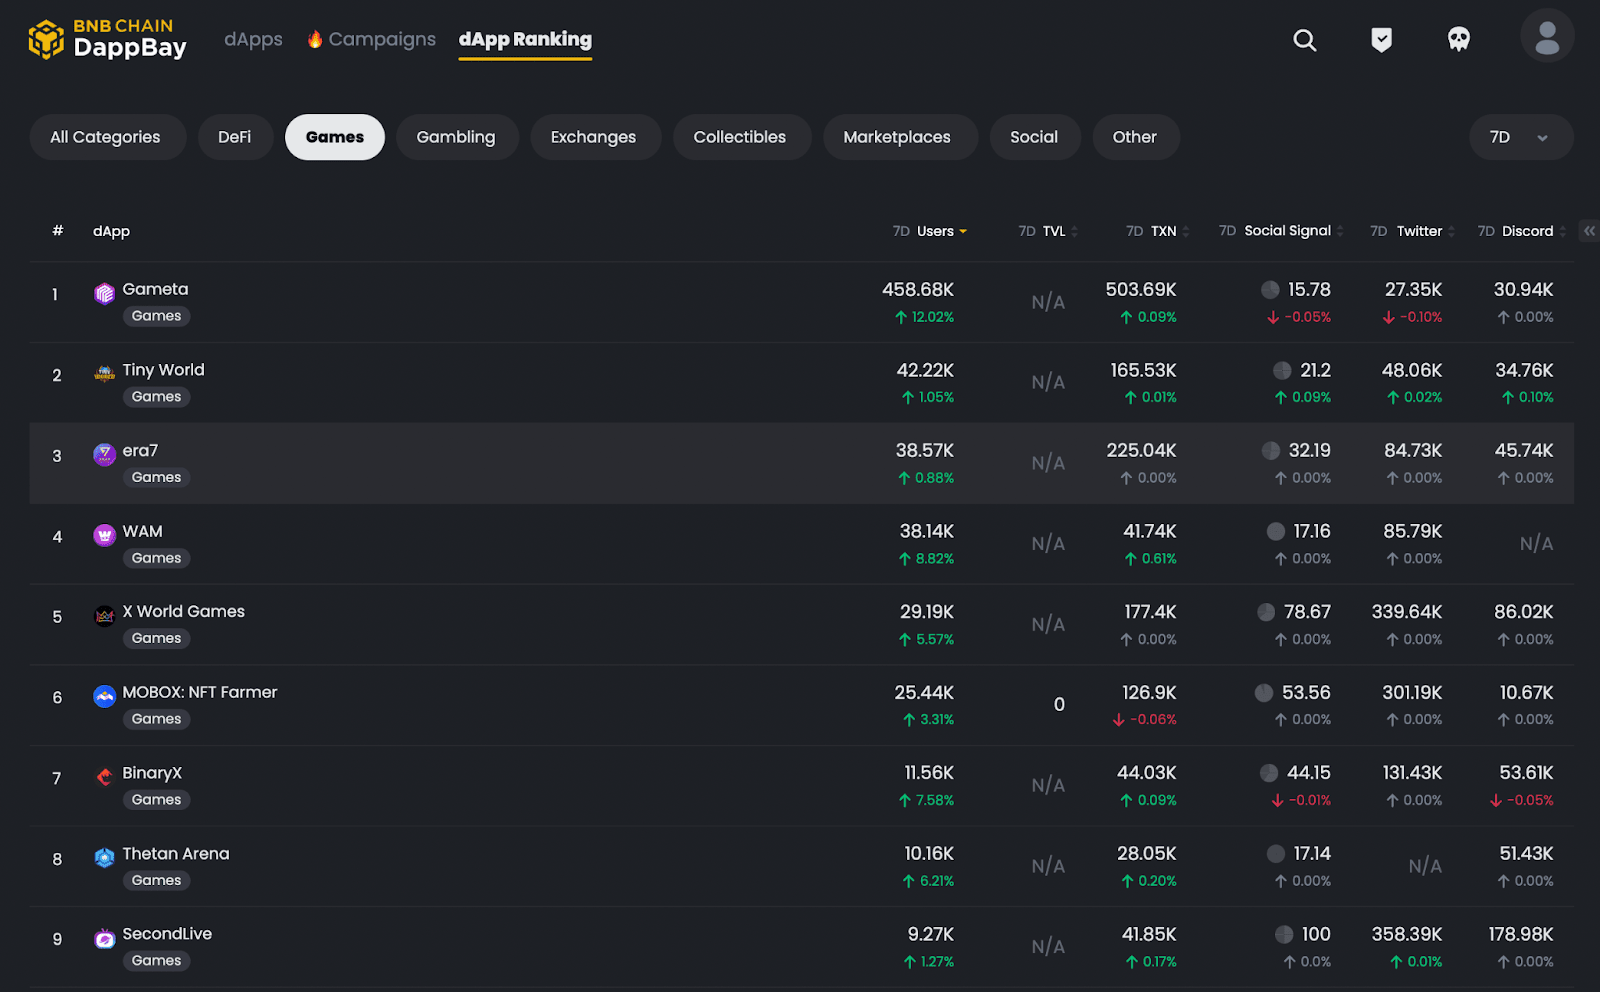Select the Gambling category filter

(456, 137)
